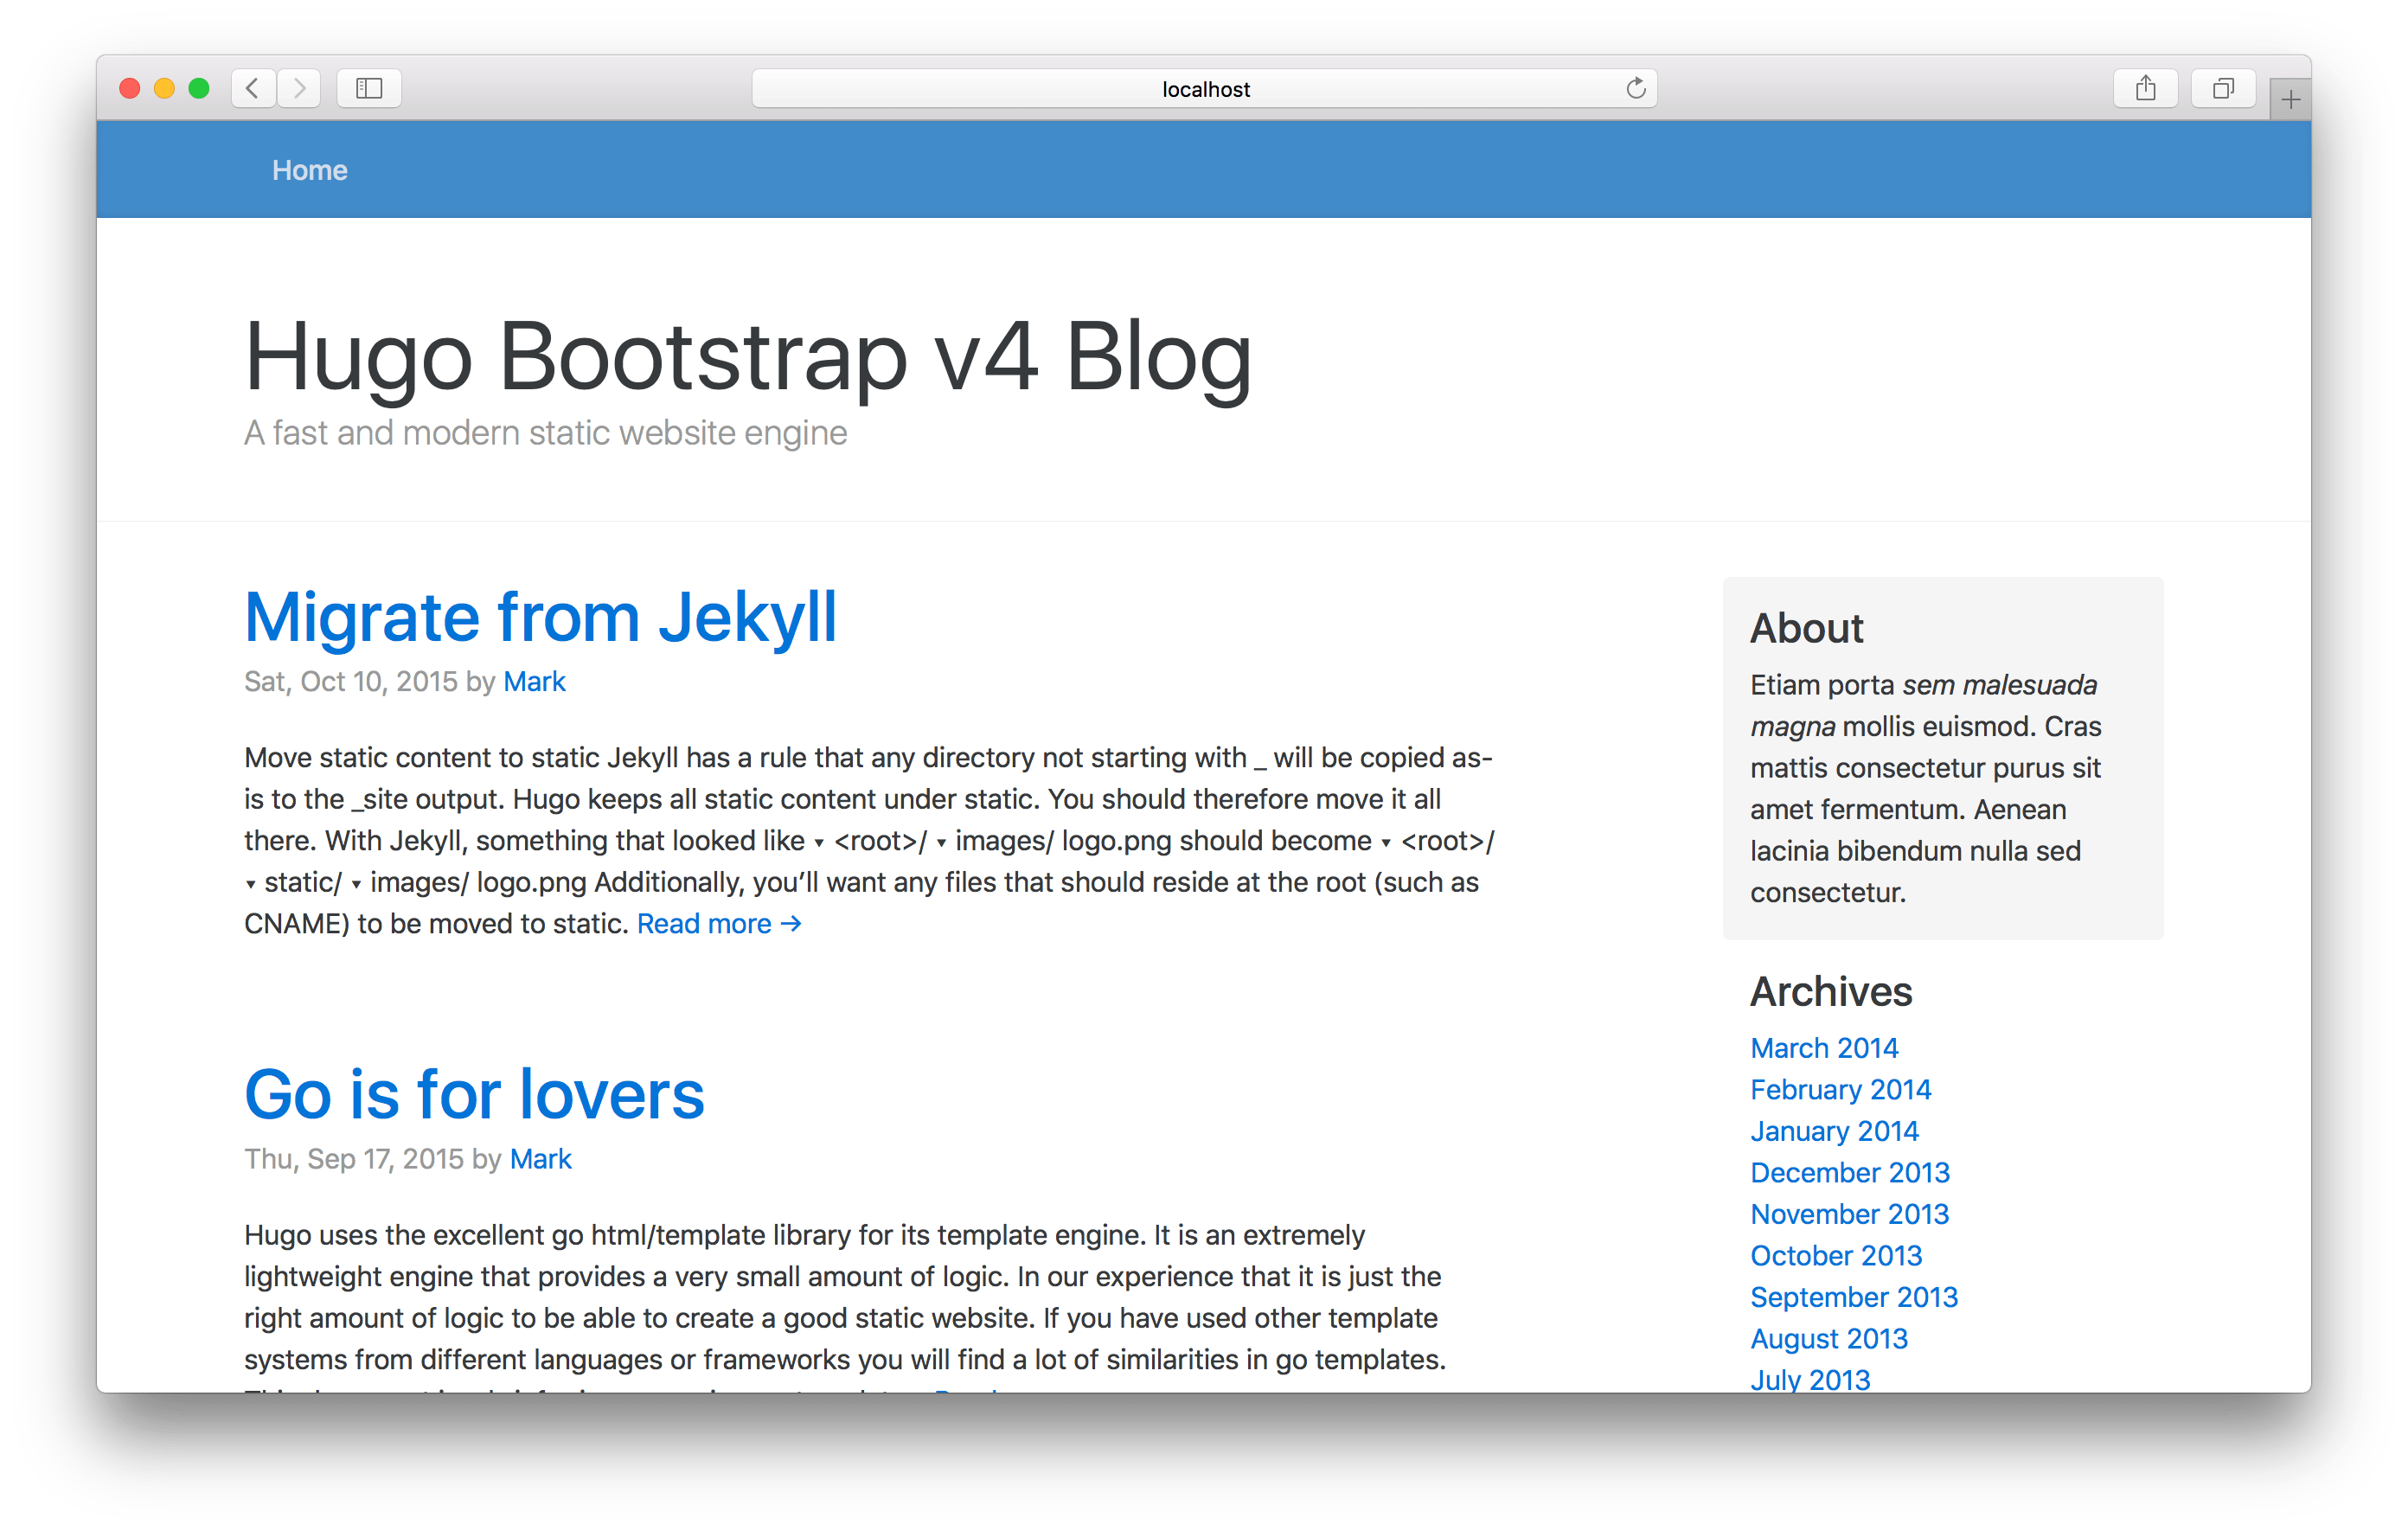Click the Archives sidebar heading
The height and width of the screenshot is (1531, 2408).
coord(1831,991)
